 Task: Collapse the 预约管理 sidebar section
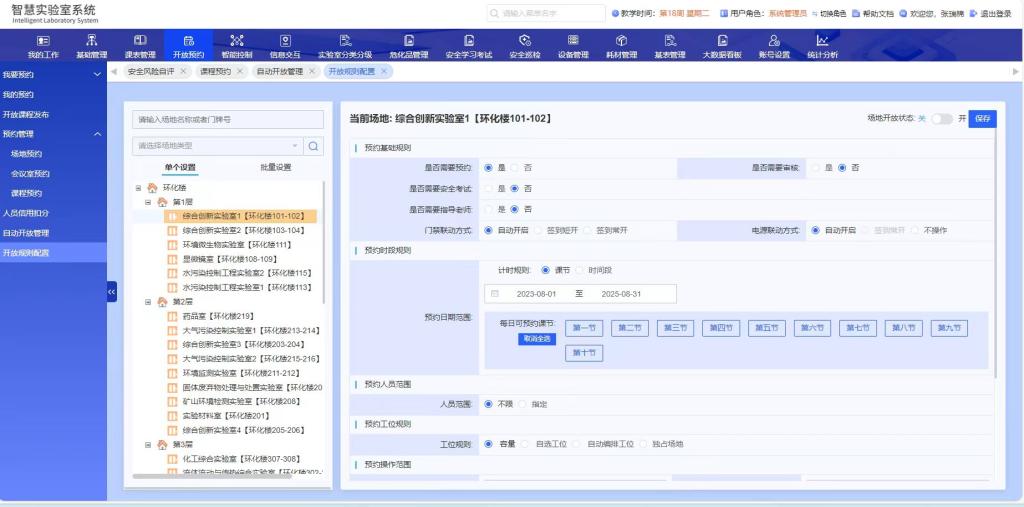[x=97, y=134]
